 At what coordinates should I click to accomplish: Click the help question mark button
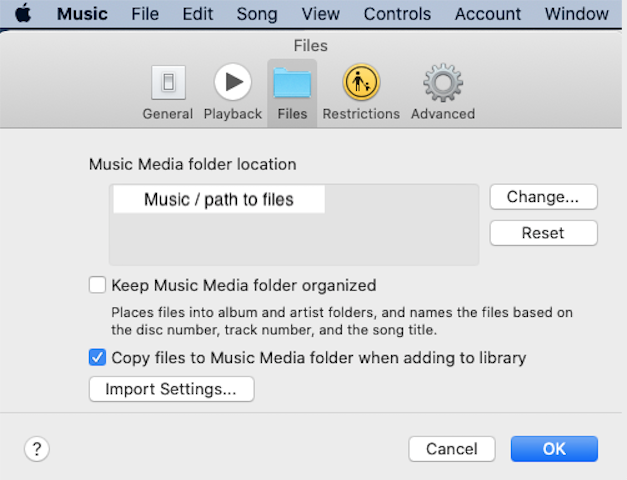click(x=37, y=448)
